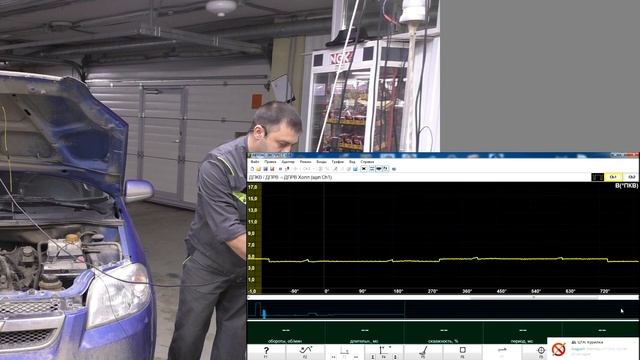Viewport: 640px width, 360px height.
Task: Open the Режим menu
Action: [x=305, y=162]
